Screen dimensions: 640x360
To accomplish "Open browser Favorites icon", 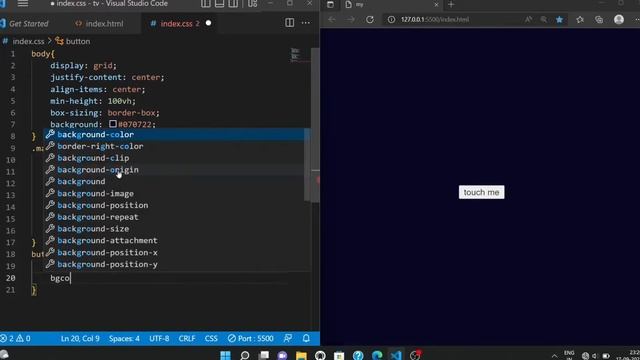I will pyautogui.click(x=580, y=20).
